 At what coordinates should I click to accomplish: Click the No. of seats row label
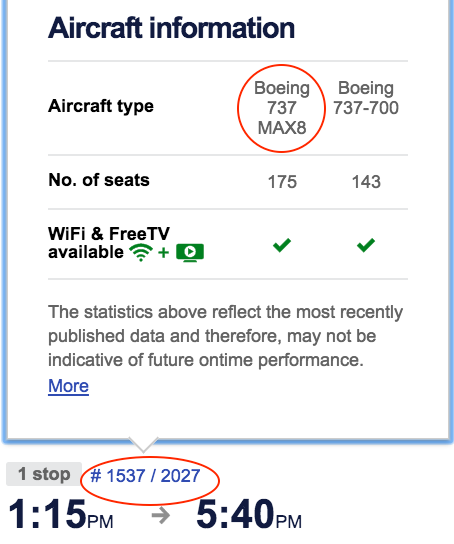pyautogui.click(x=99, y=180)
